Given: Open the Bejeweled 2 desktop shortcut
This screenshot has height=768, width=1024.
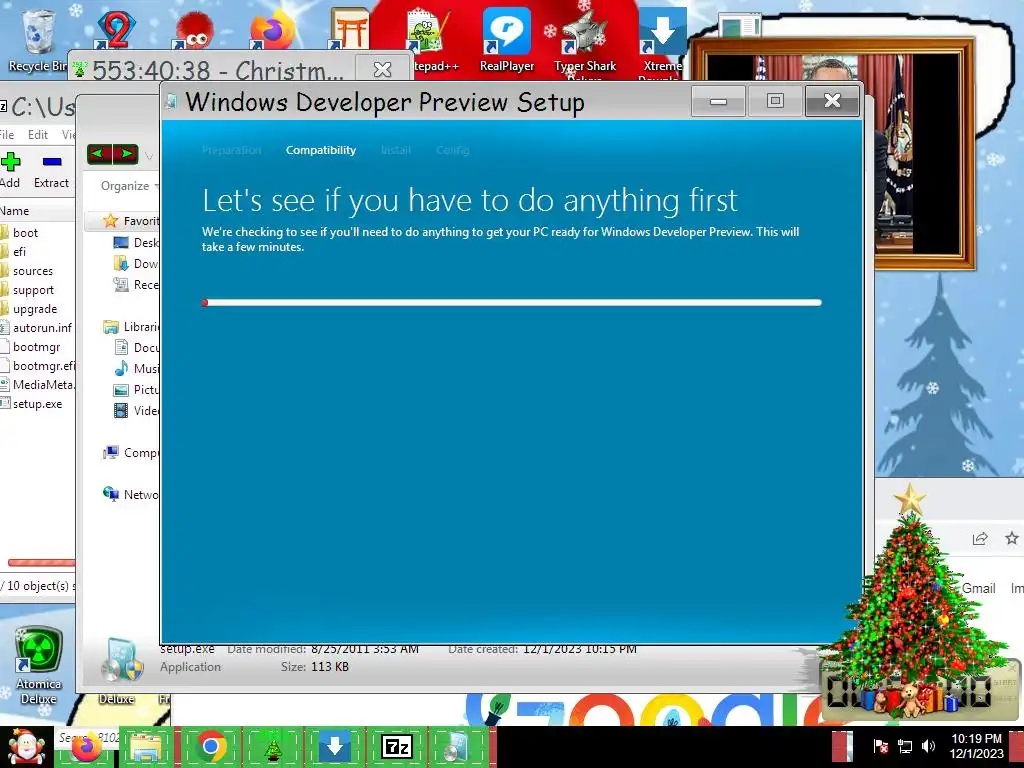Looking at the screenshot, I should [x=116, y=29].
